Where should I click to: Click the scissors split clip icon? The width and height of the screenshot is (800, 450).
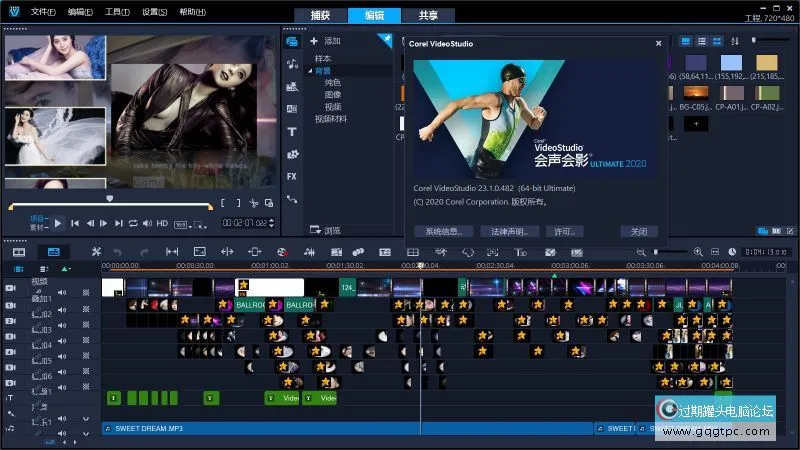tap(254, 203)
